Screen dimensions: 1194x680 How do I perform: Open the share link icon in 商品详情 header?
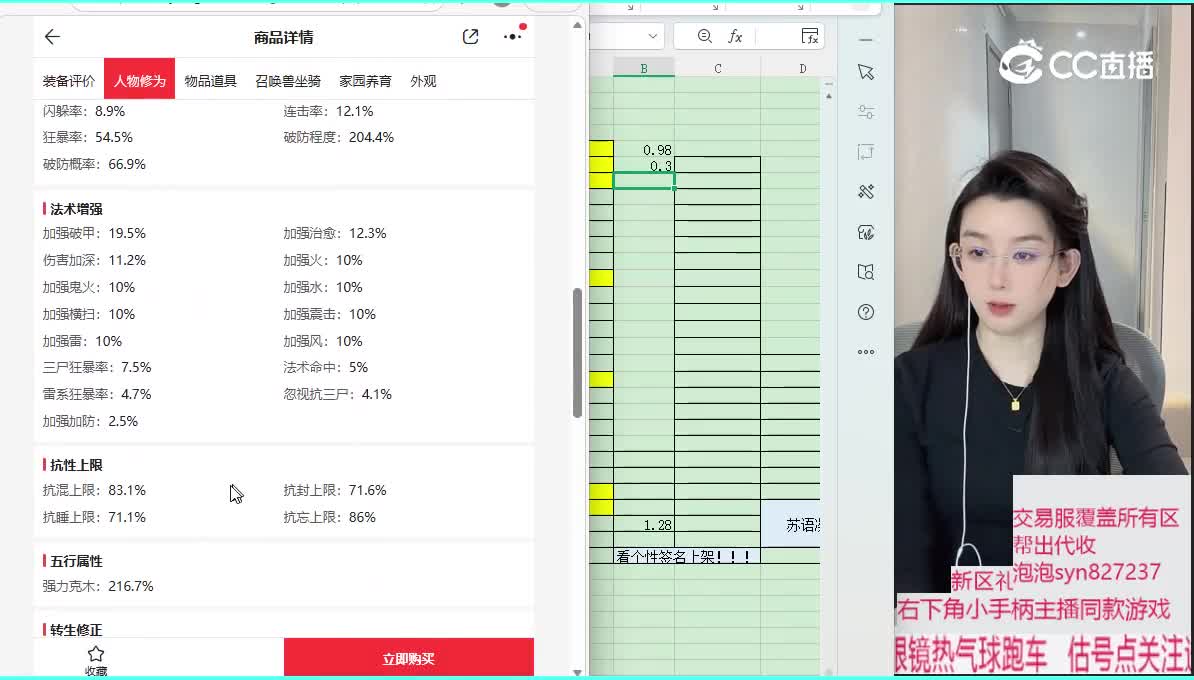(470, 36)
